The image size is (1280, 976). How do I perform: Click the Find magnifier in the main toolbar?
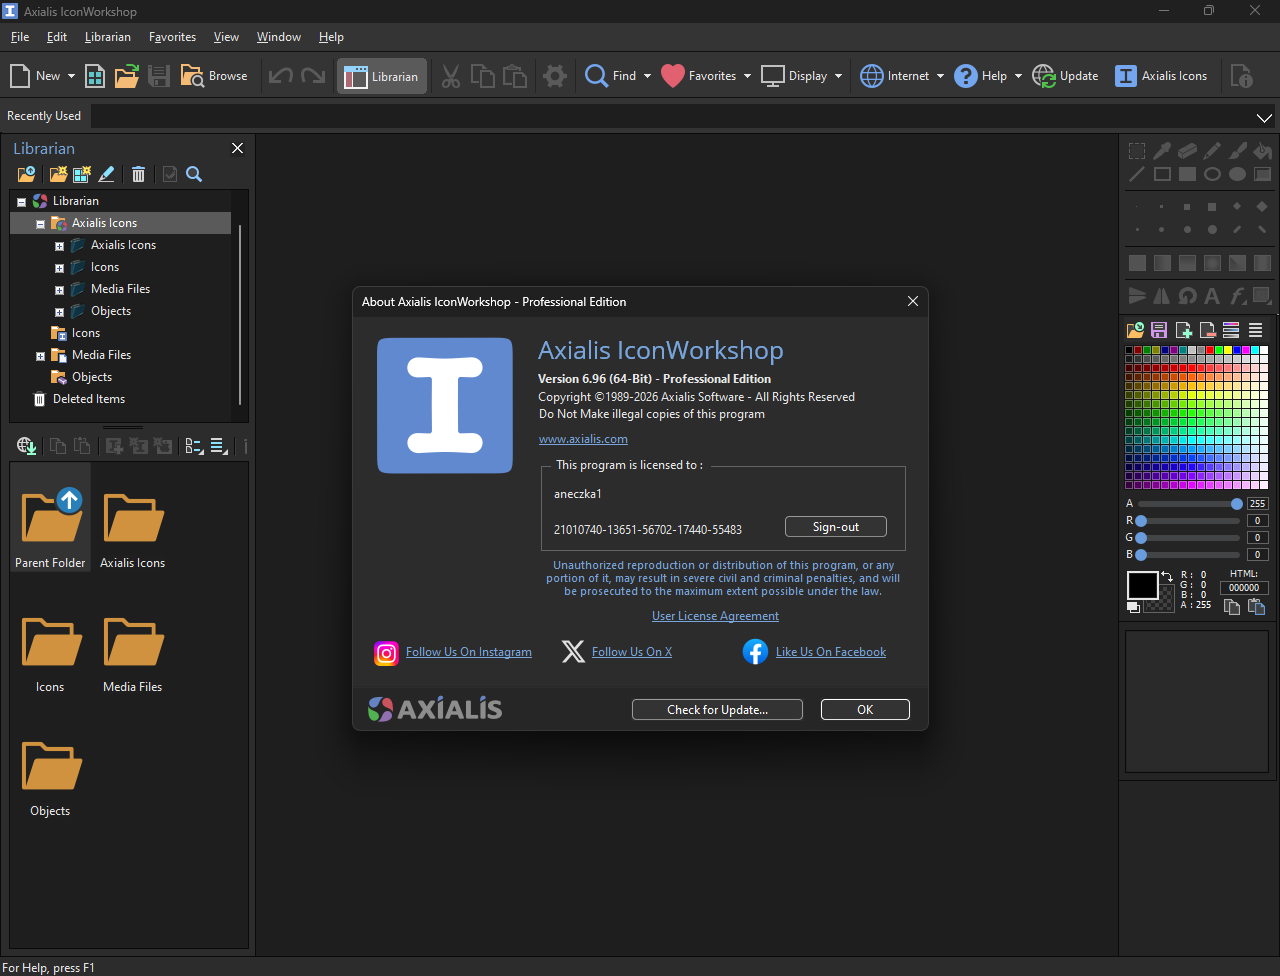597,76
